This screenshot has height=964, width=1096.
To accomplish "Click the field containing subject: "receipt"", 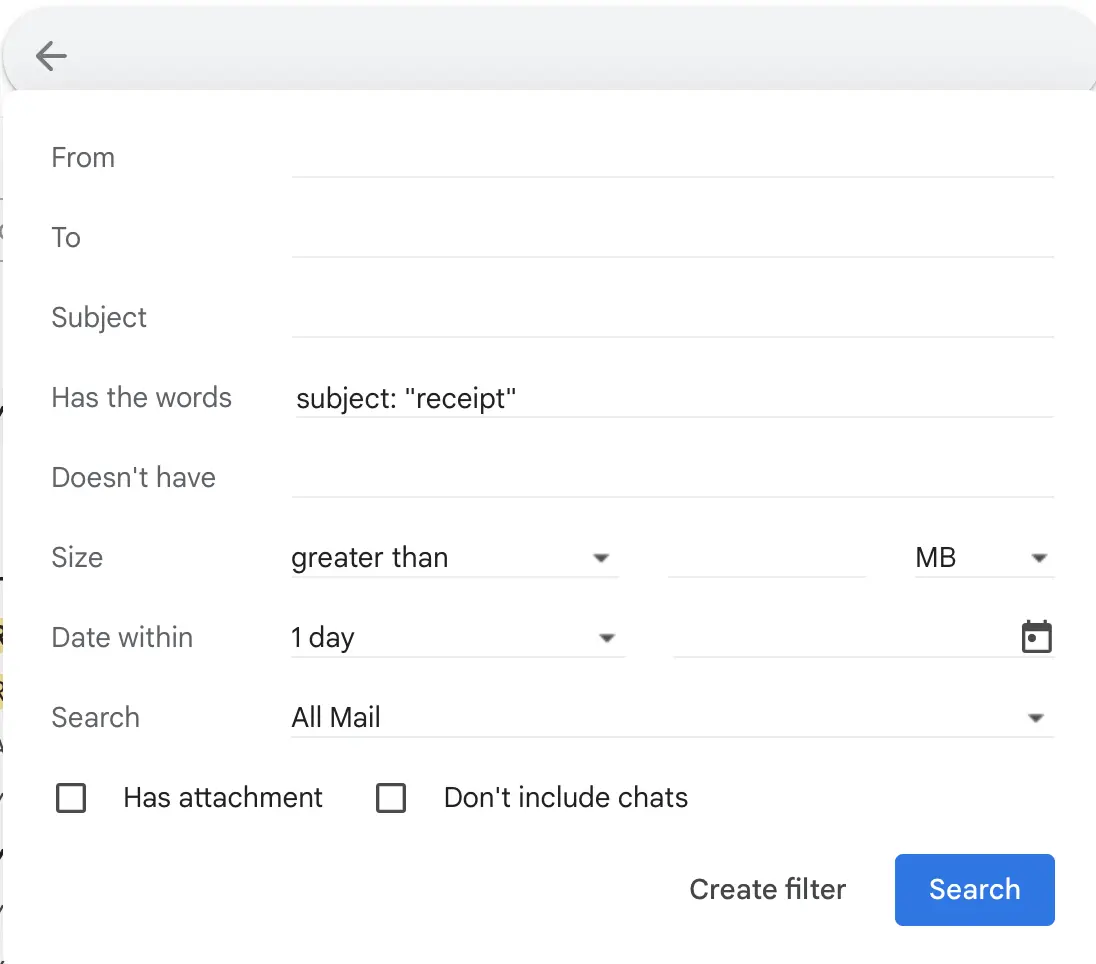I will point(672,399).
